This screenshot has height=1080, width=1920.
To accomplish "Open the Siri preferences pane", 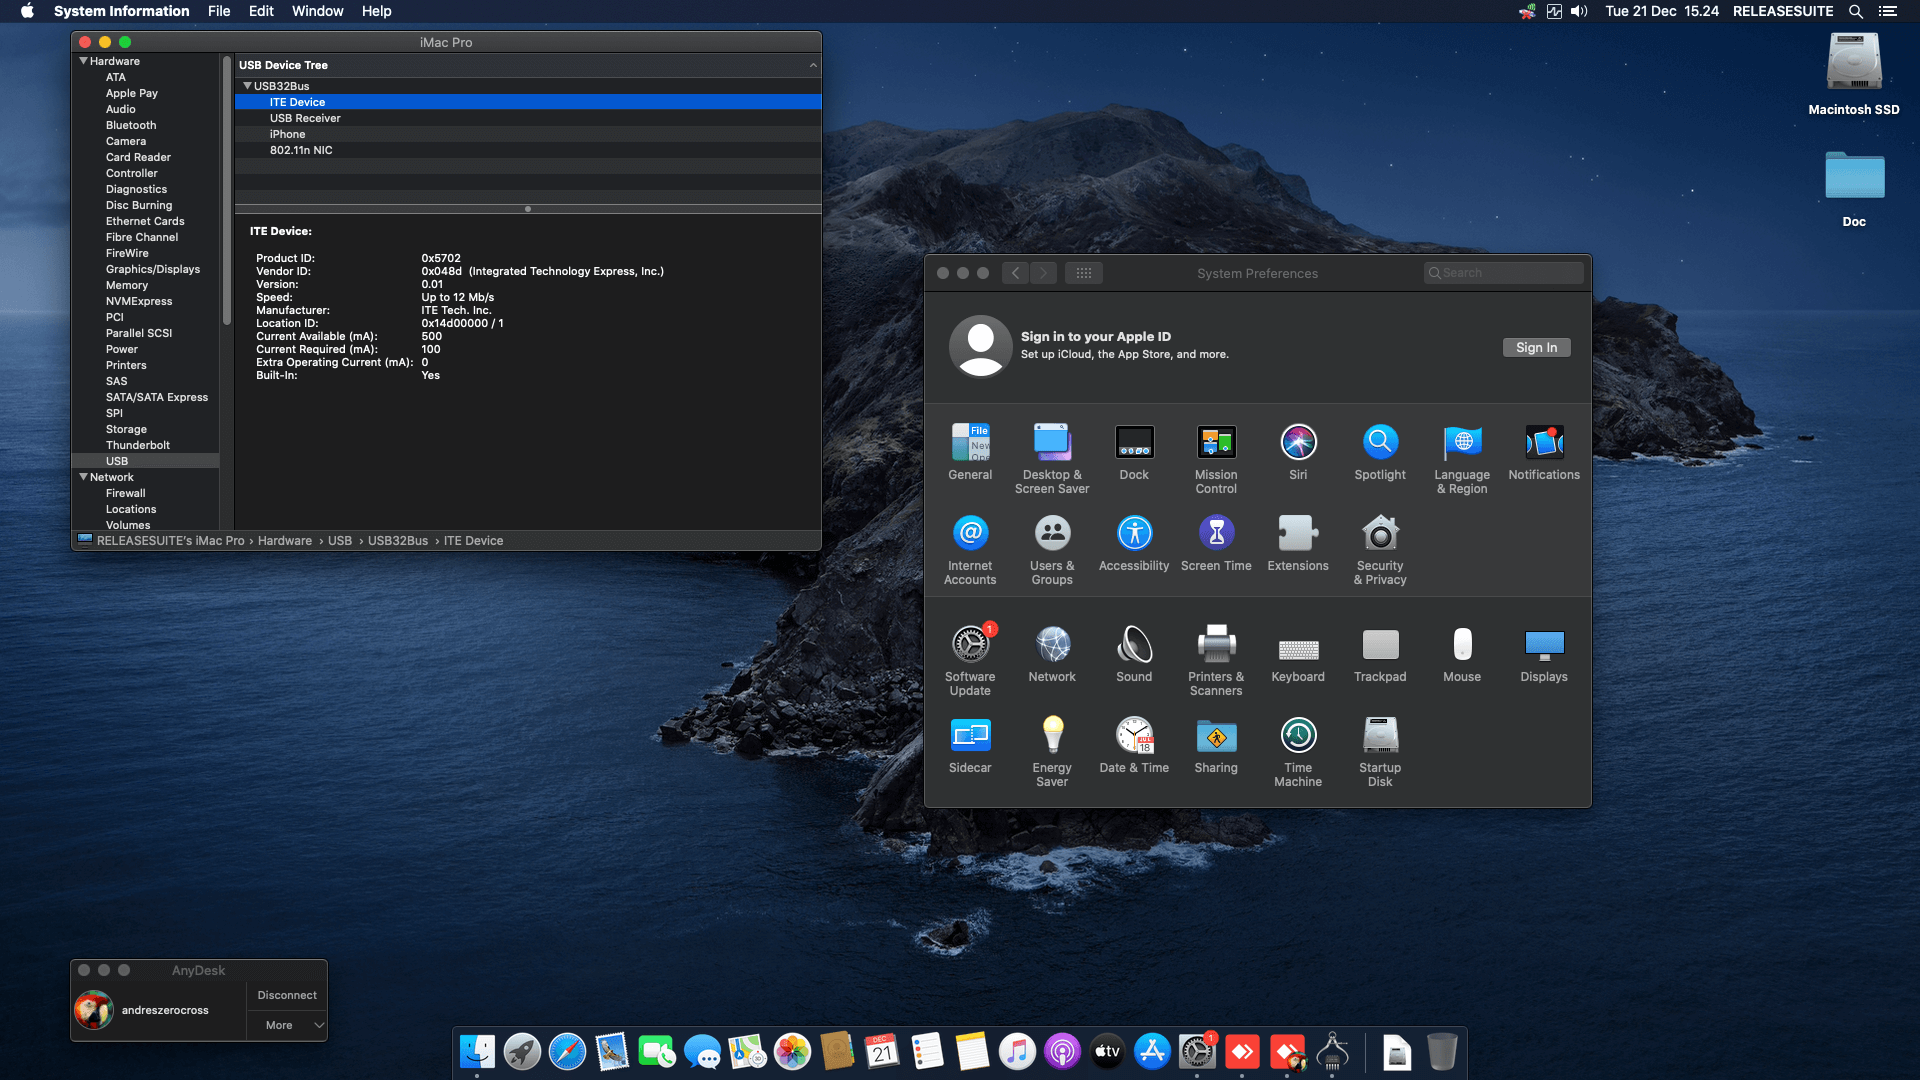I will click(1298, 452).
